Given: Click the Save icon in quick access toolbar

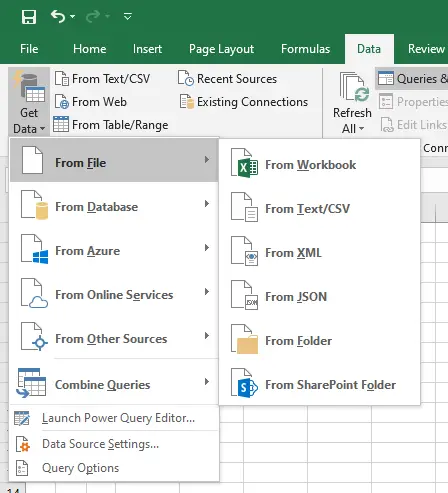Looking at the screenshot, I should [x=29, y=17].
